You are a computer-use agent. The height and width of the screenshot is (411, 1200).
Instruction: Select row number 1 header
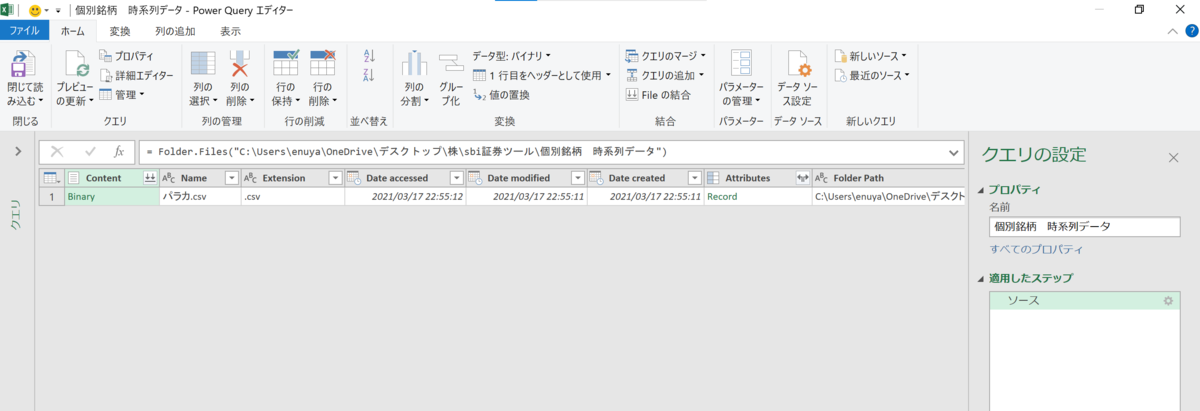(52, 197)
